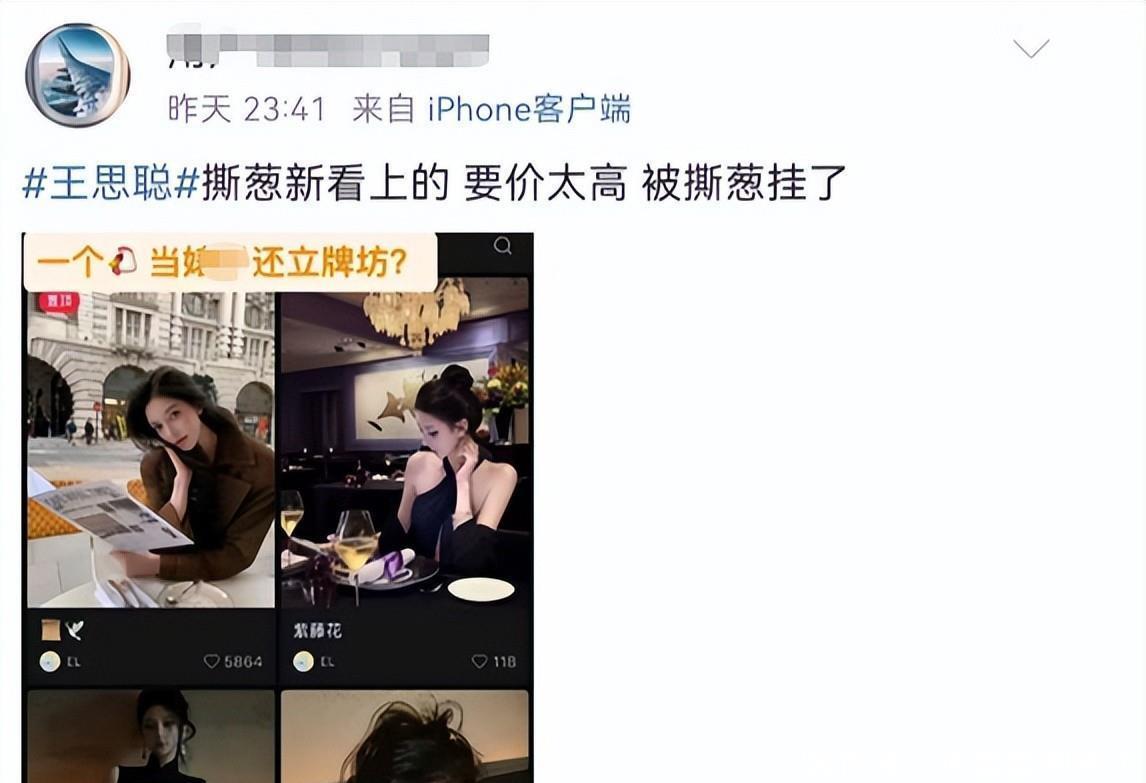This screenshot has width=1146, height=783.
Task: Tap the search magnifier in embedded image
Action: tap(503, 245)
